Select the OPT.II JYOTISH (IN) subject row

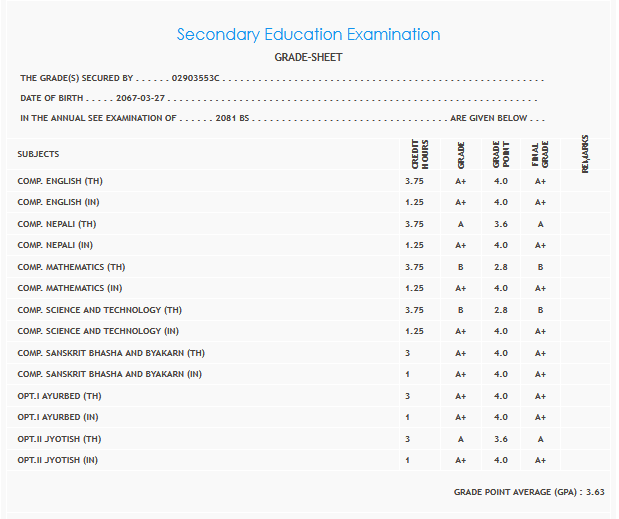click(x=59, y=460)
